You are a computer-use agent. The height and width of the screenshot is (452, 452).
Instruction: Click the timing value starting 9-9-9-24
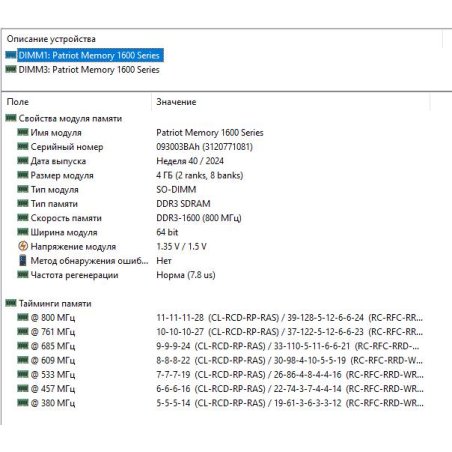pos(288,346)
